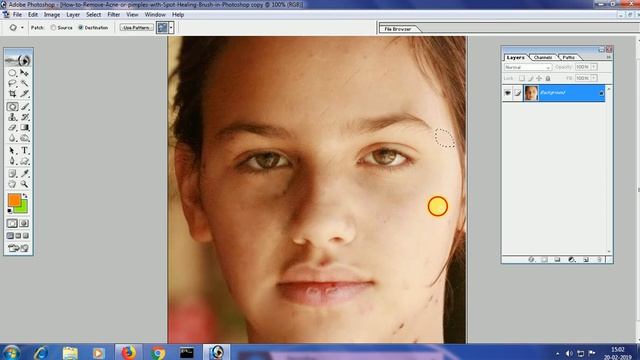This screenshot has width=640, height=360.
Task: Open Adobe Online from toolbox header
Action: click(x=18, y=60)
